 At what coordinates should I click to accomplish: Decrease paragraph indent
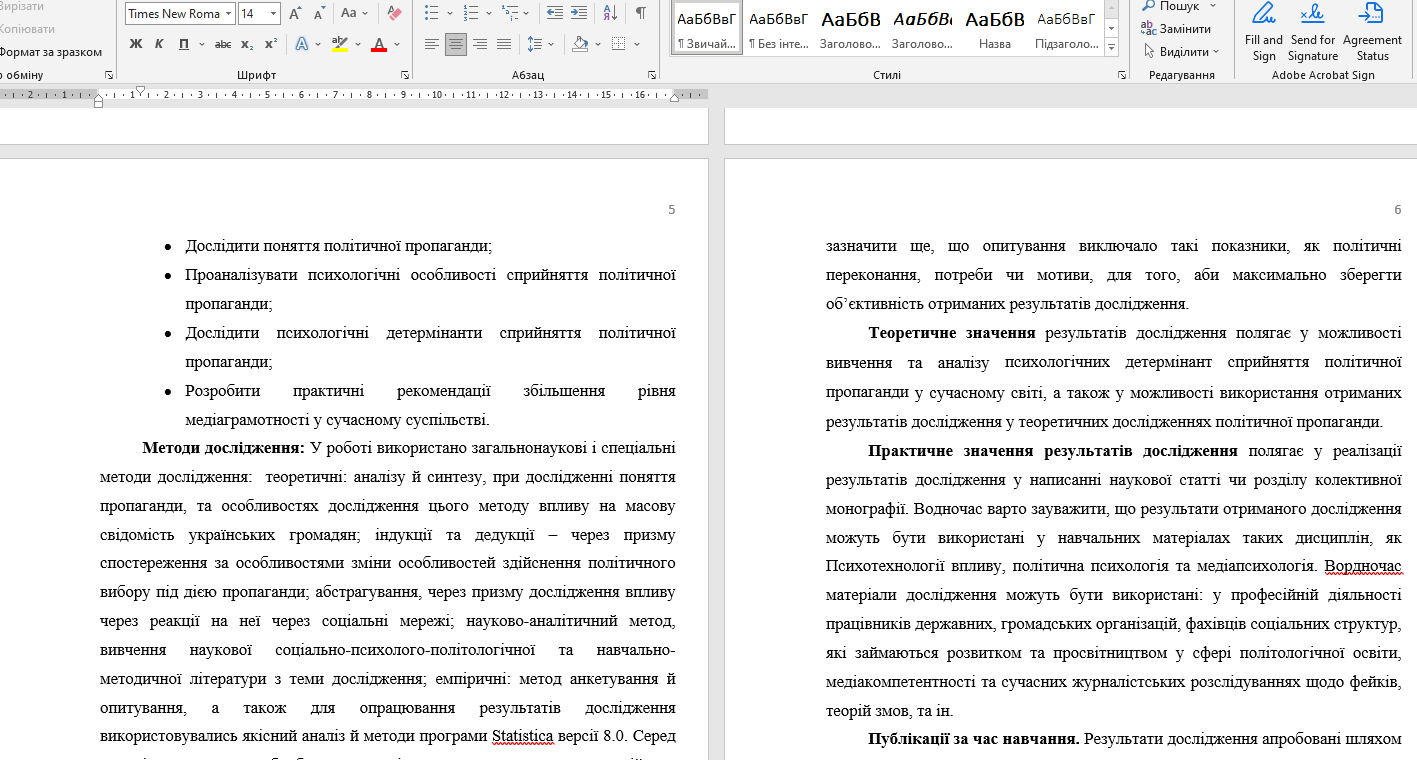click(x=553, y=14)
